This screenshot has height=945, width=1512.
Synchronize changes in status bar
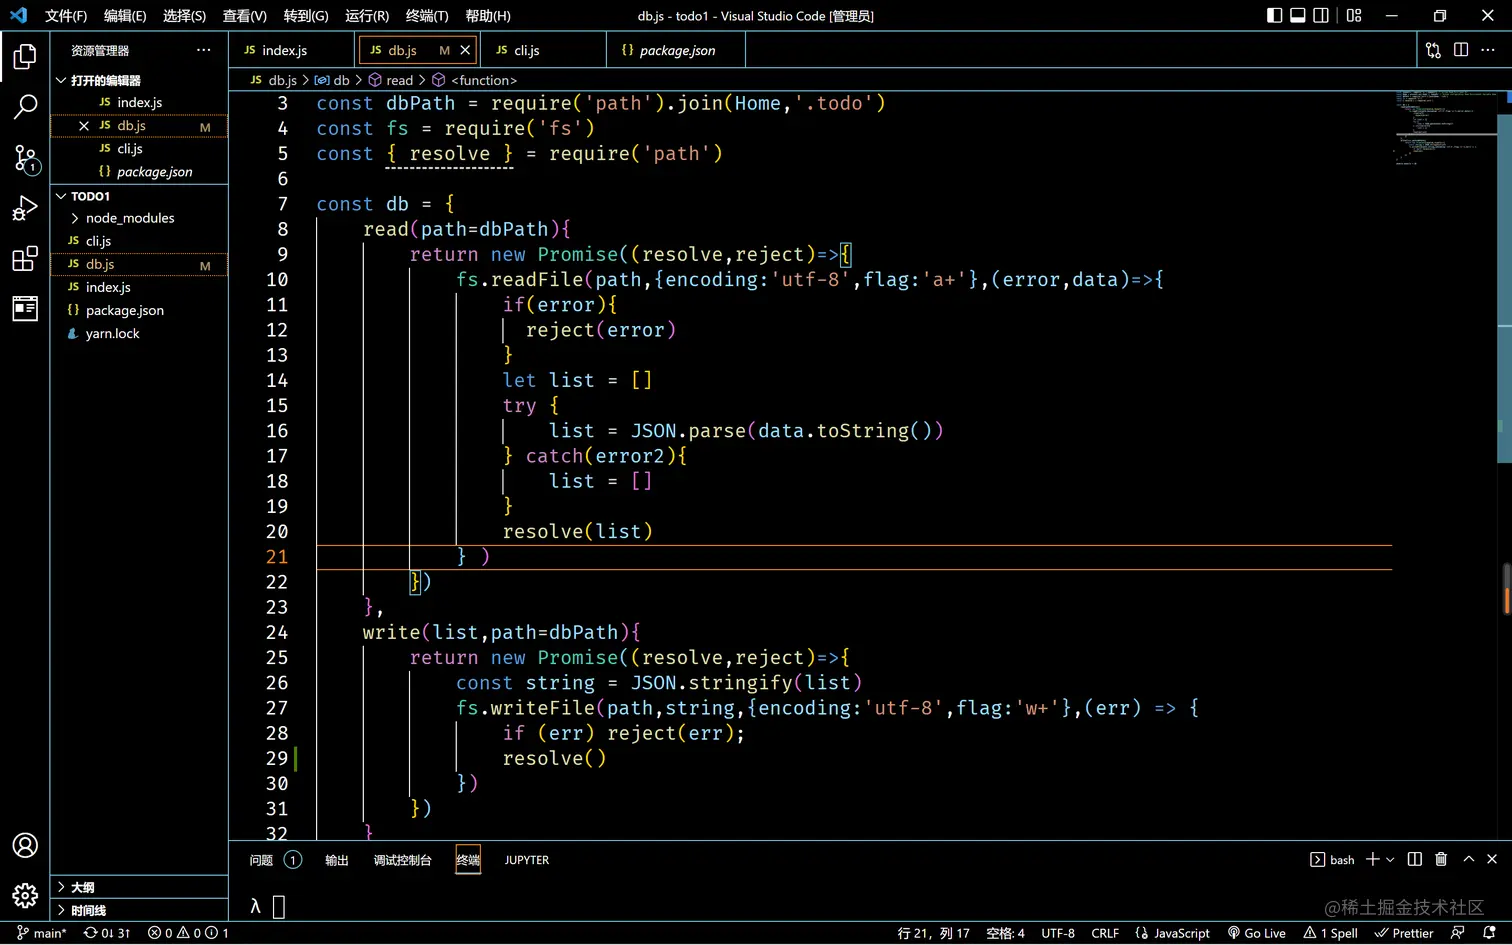point(107,933)
